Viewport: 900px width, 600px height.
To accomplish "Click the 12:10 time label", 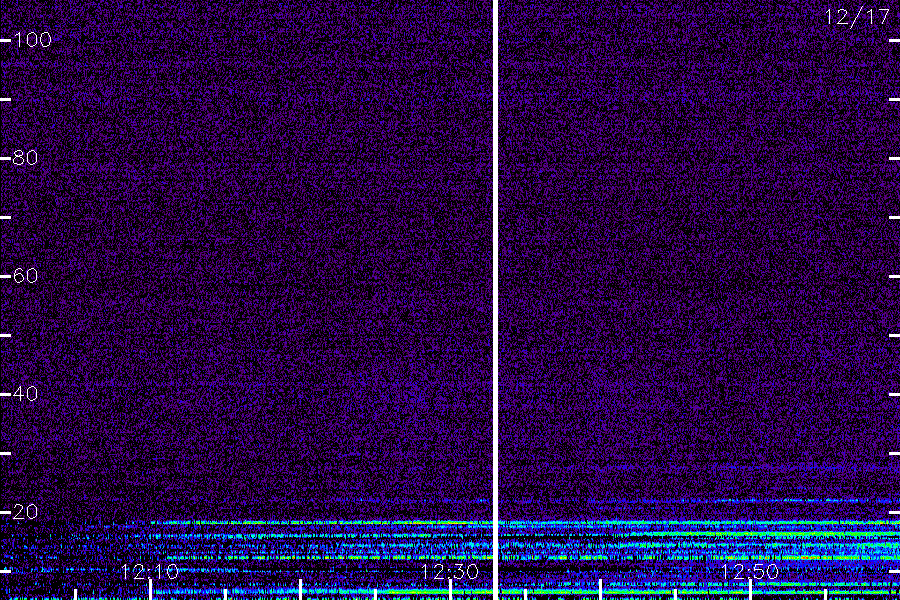I will [150, 571].
